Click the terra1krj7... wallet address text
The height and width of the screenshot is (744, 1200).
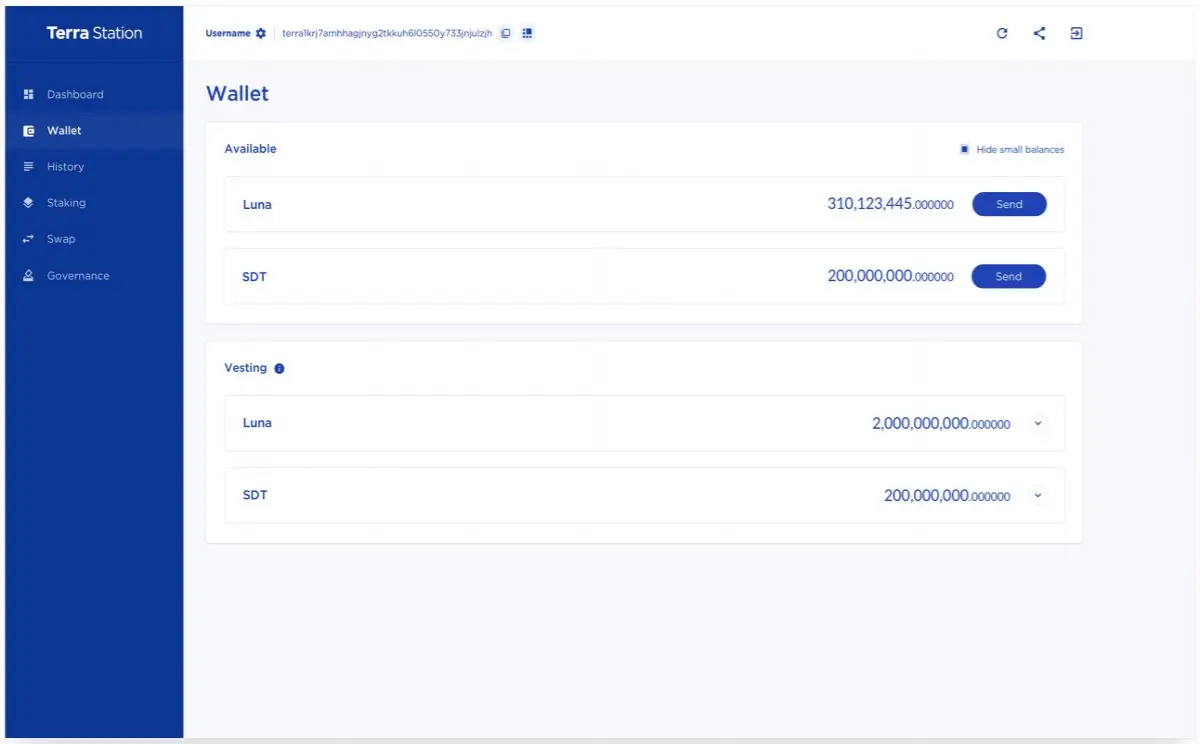coord(387,33)
